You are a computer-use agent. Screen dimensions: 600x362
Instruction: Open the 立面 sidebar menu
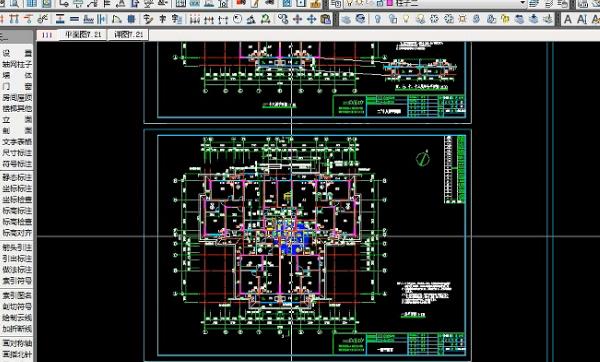[x=17, y=120]
